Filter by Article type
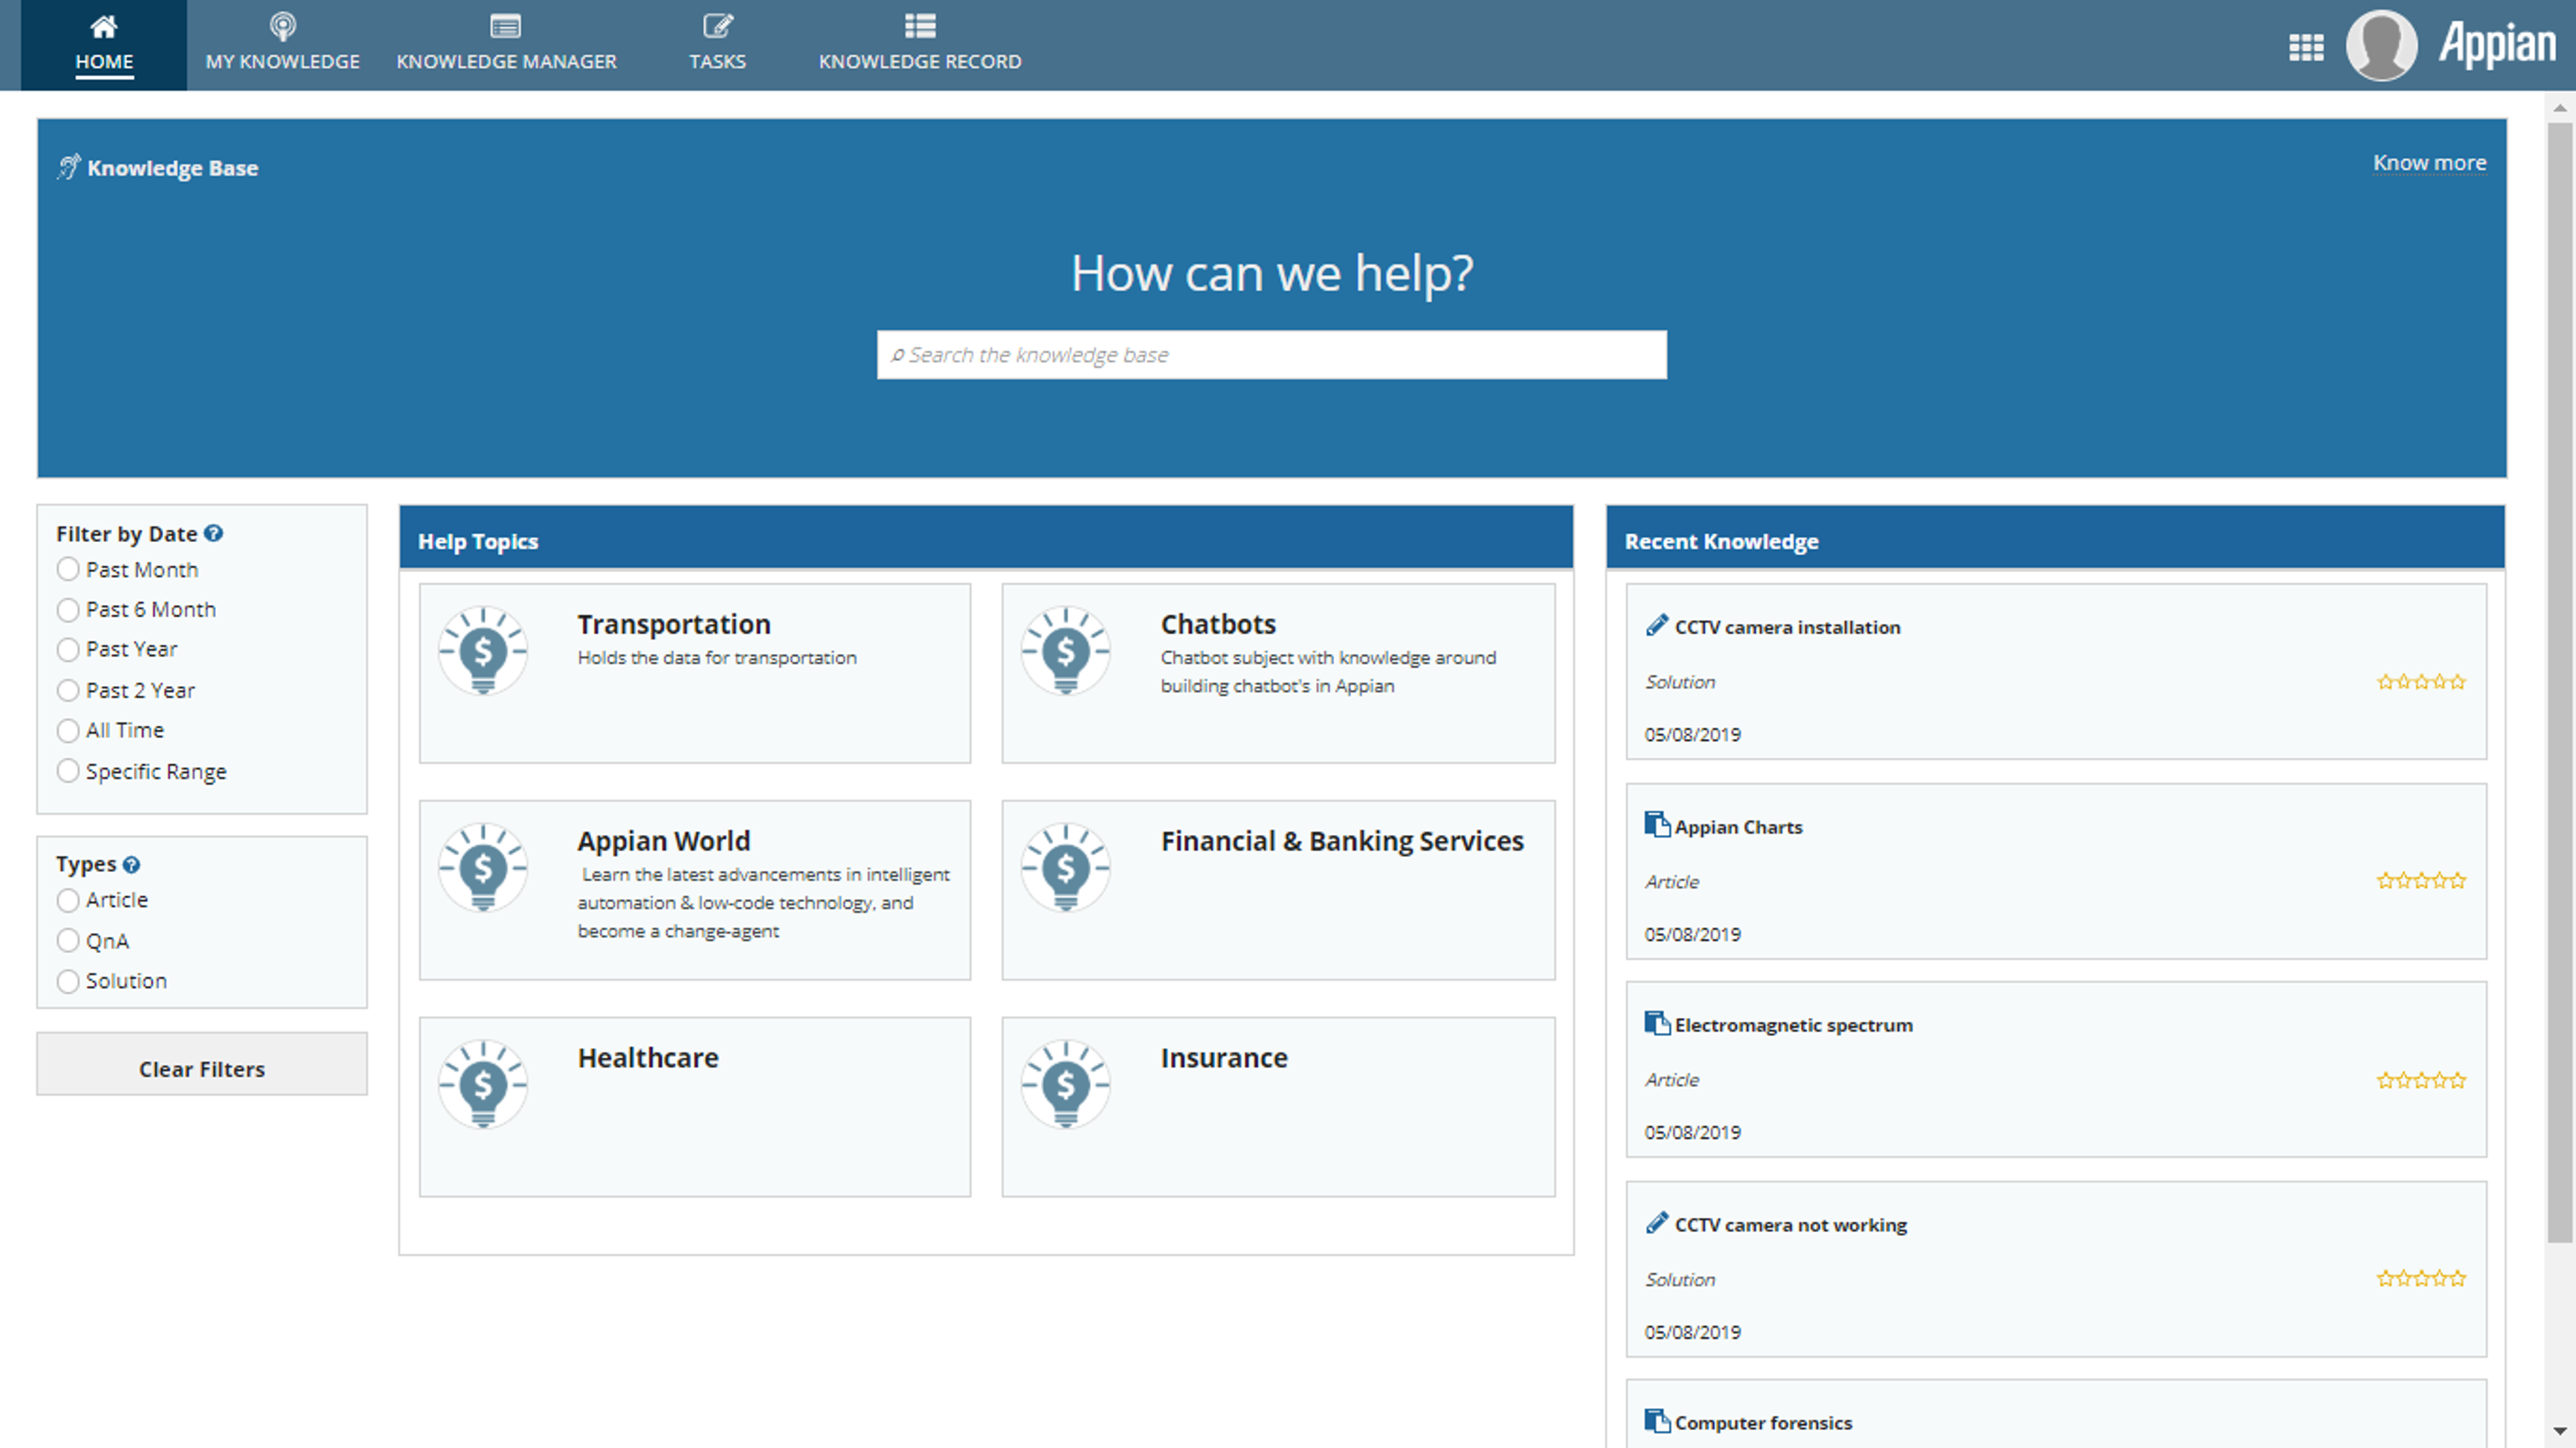This screenshot has width=2576, height=1448. (x=68, y=900)
